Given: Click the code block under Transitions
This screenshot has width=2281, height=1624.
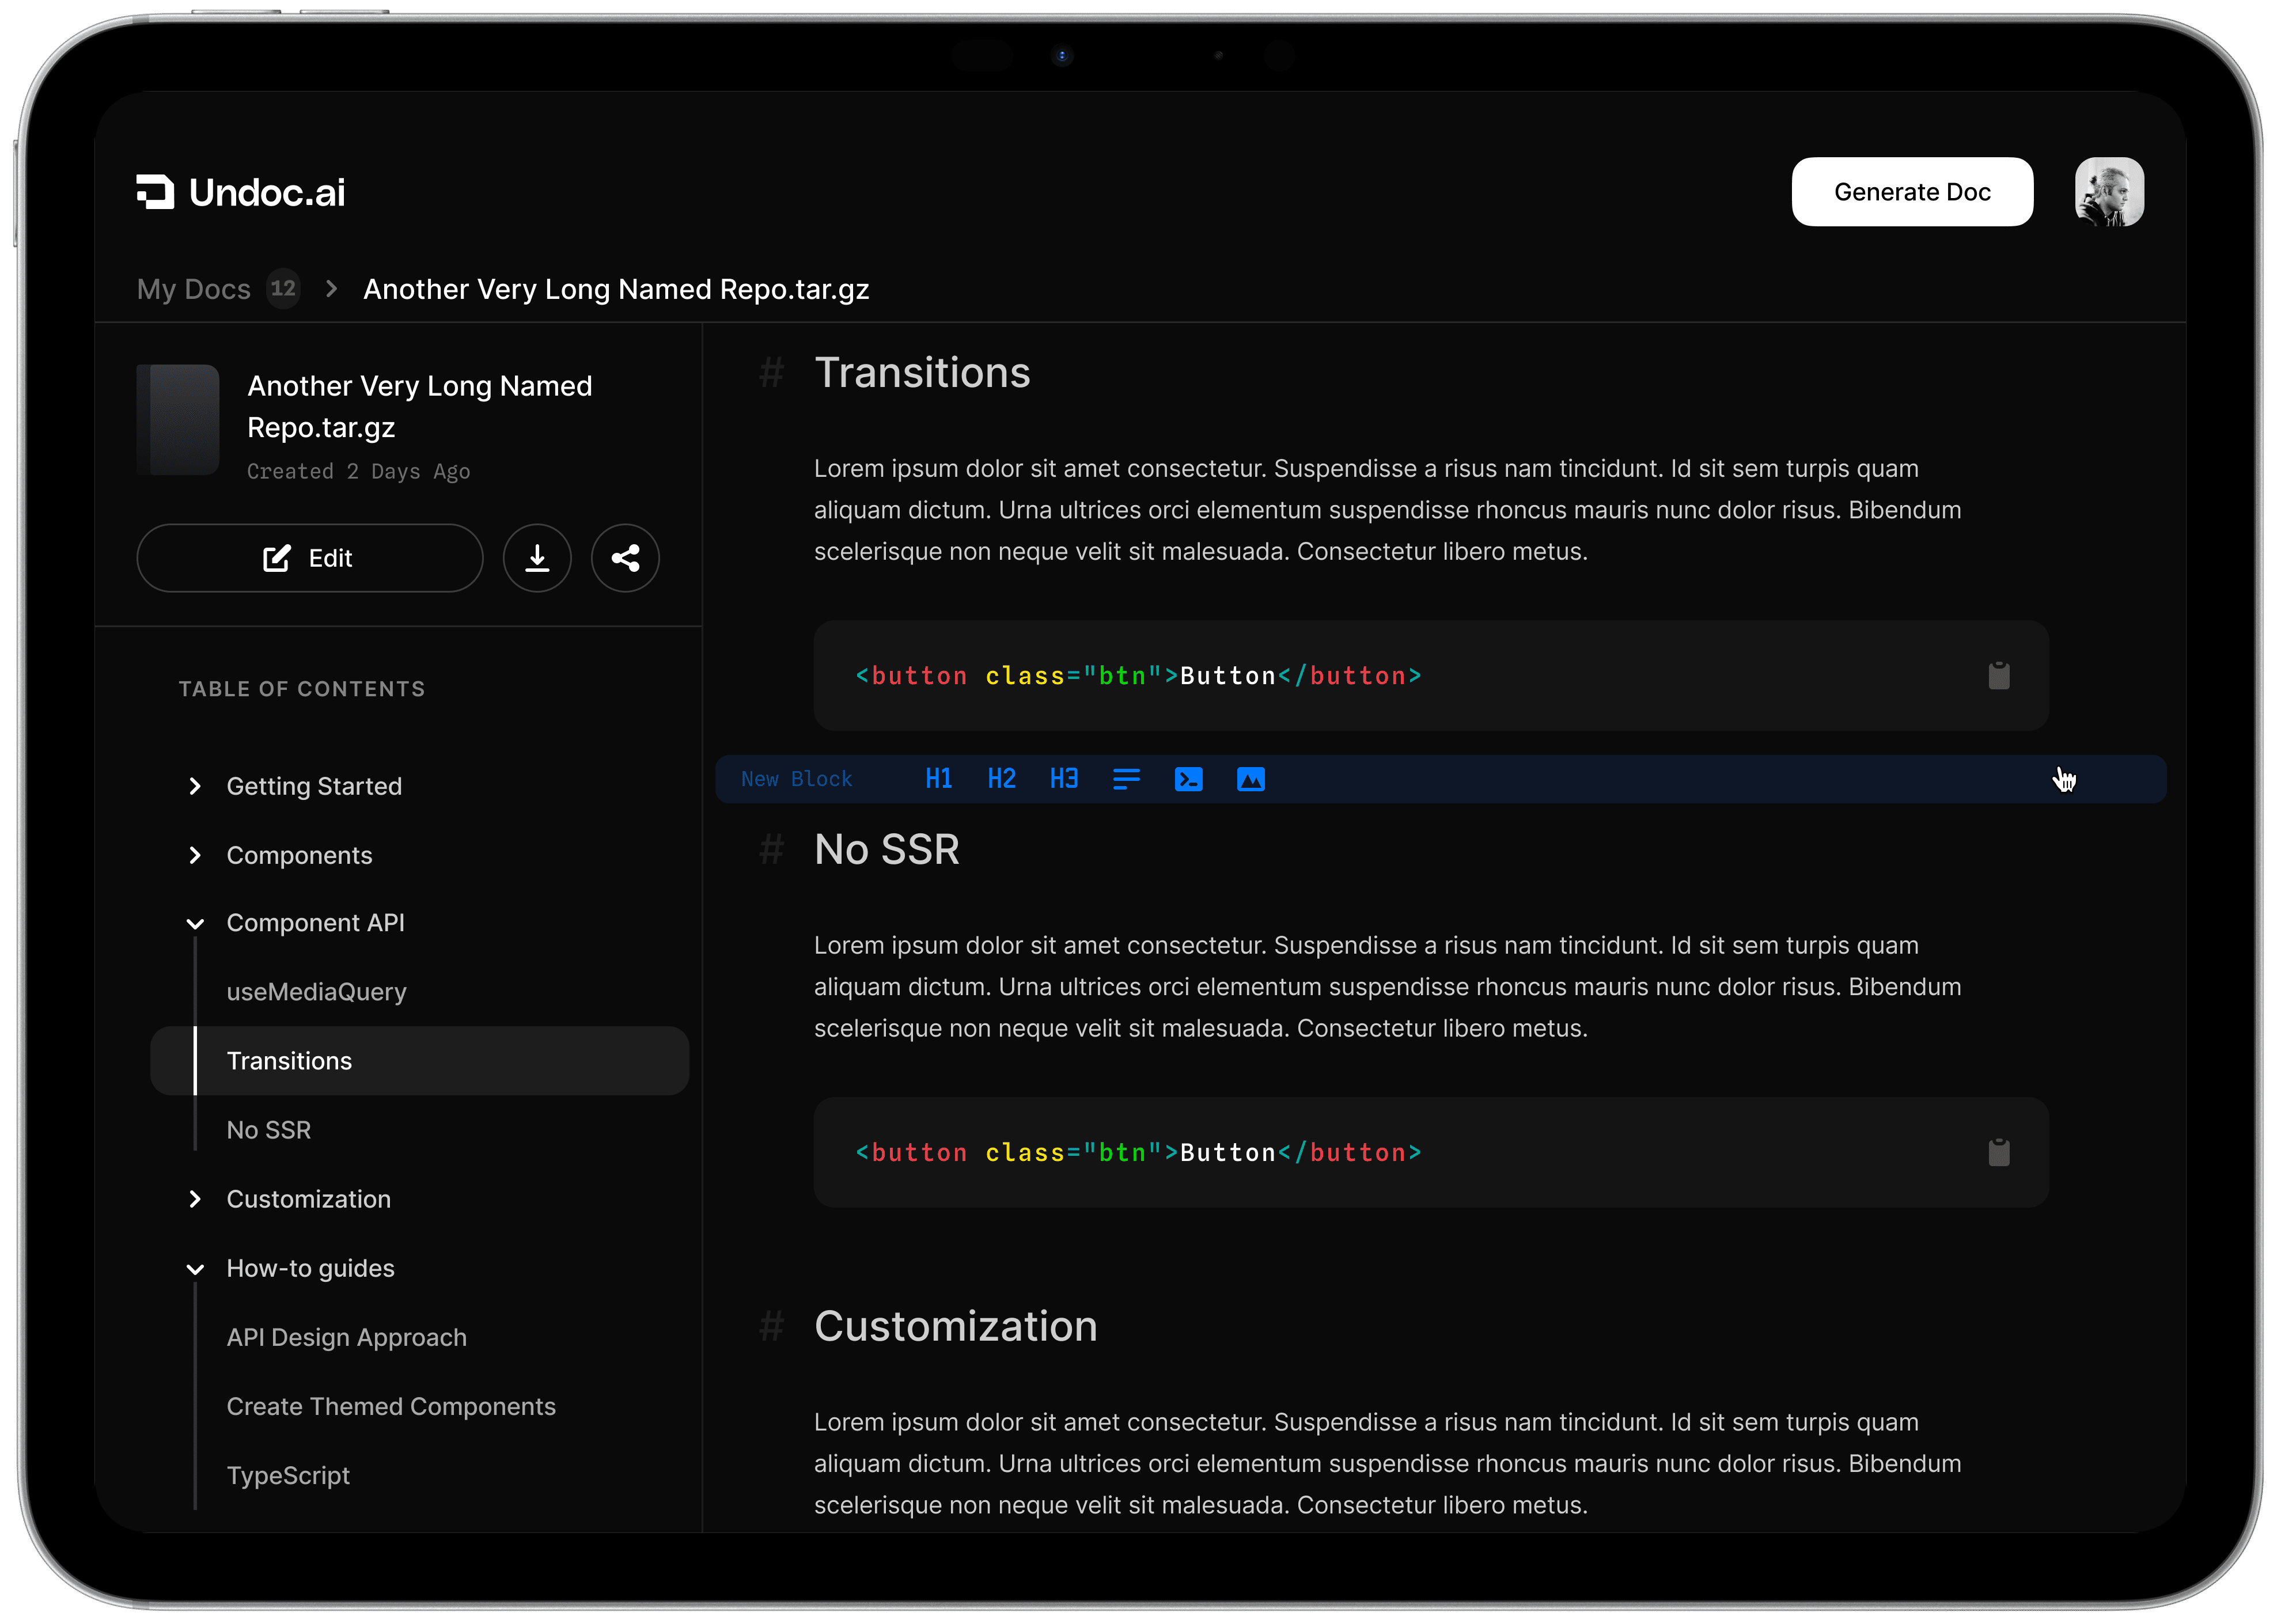Looking at the screenshot, I should coord(1430,675).
